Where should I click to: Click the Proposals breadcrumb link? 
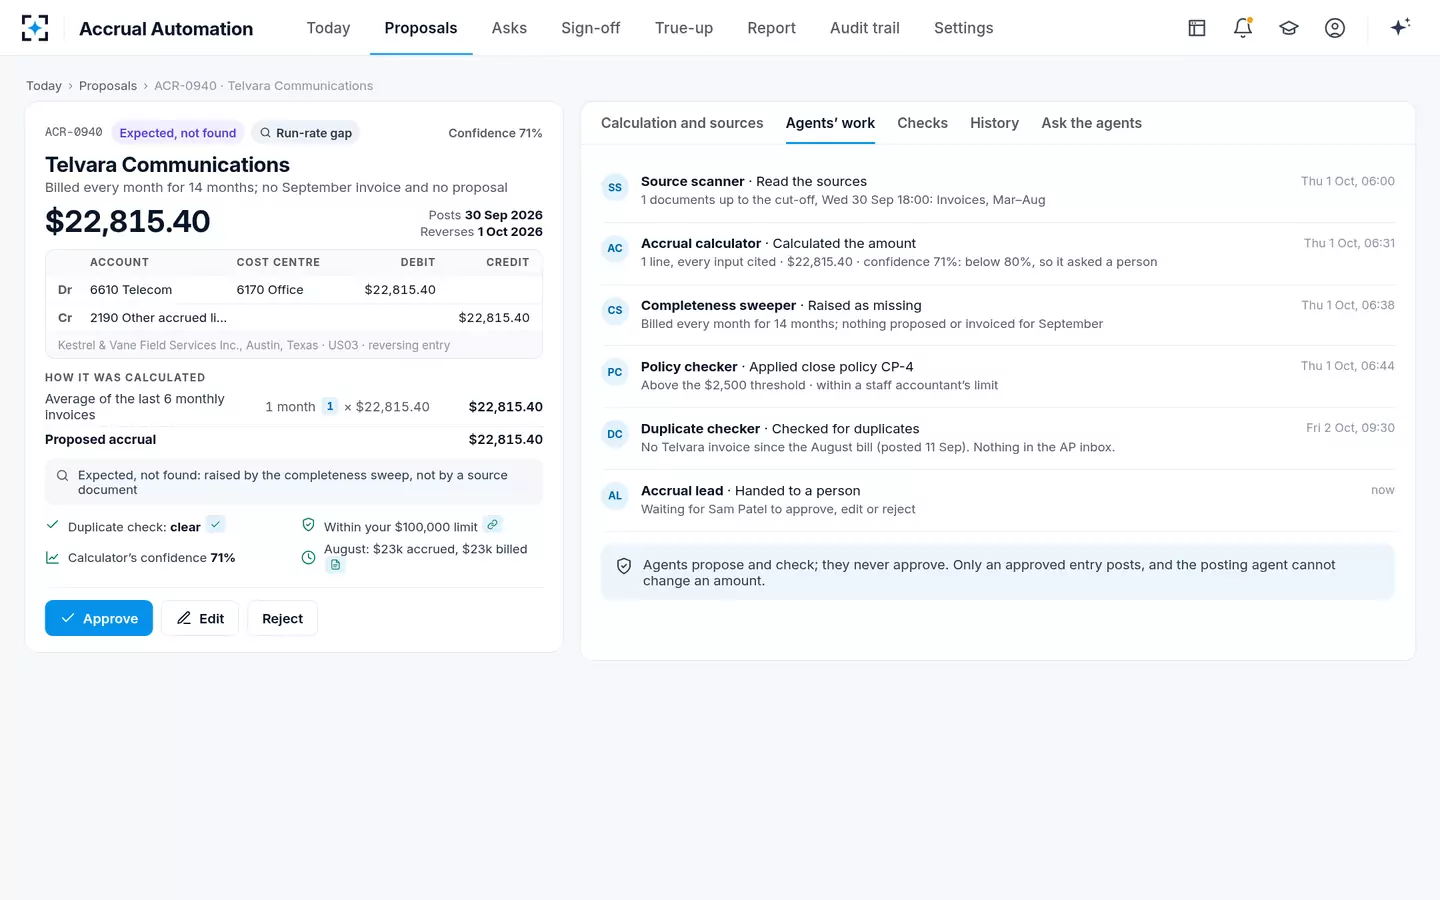108,86
